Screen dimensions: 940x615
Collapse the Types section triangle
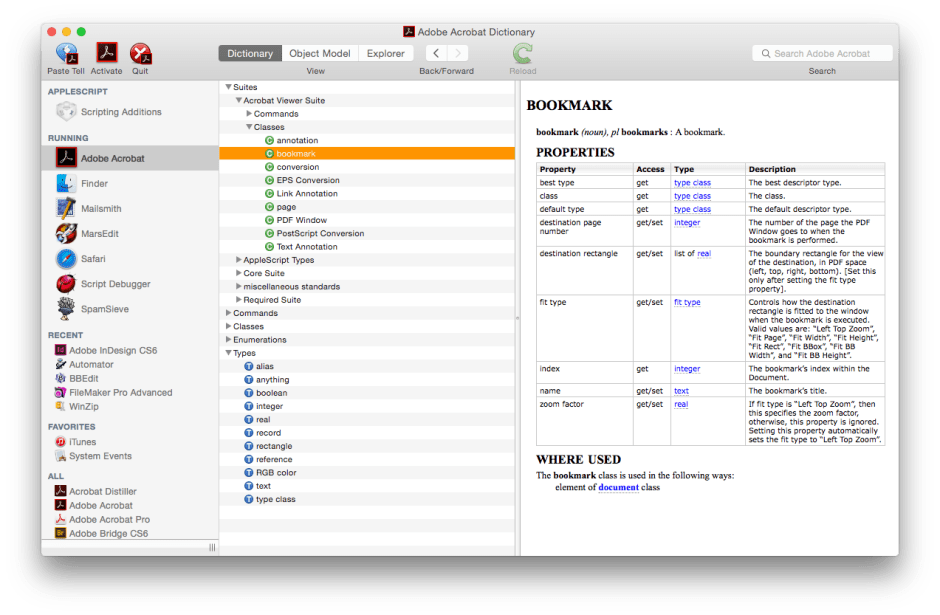coord(228,352)
